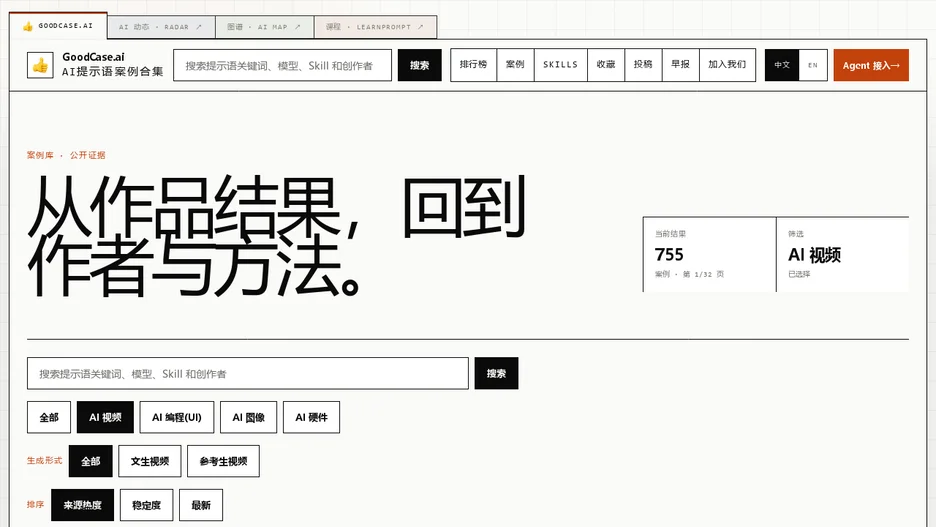Click GoodCase.ai site title text
This screenshot has height=527, width=936.
94,57
